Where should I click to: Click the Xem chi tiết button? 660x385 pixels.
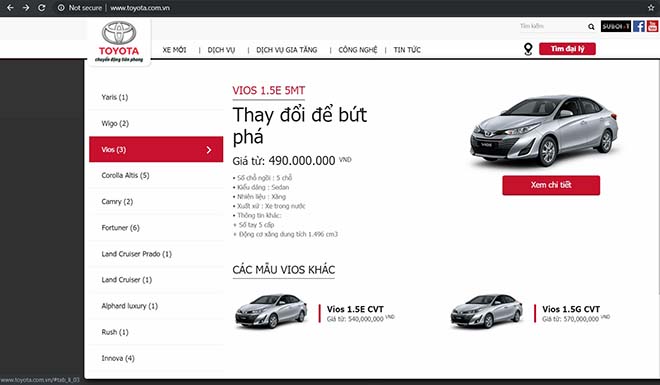point(551,185)
